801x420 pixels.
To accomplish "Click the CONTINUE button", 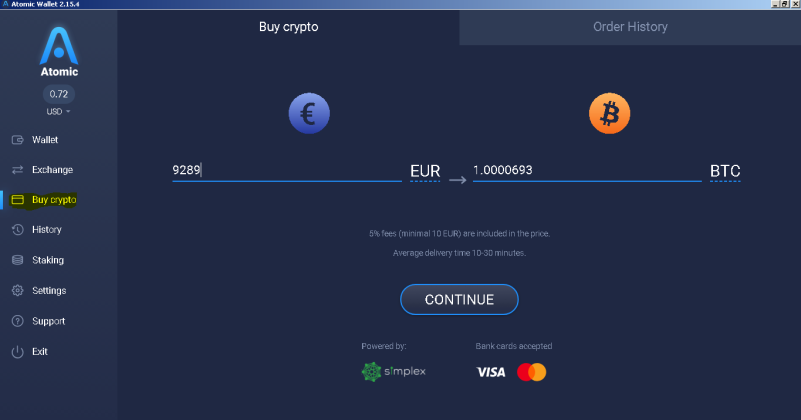I will pos(459,299).
